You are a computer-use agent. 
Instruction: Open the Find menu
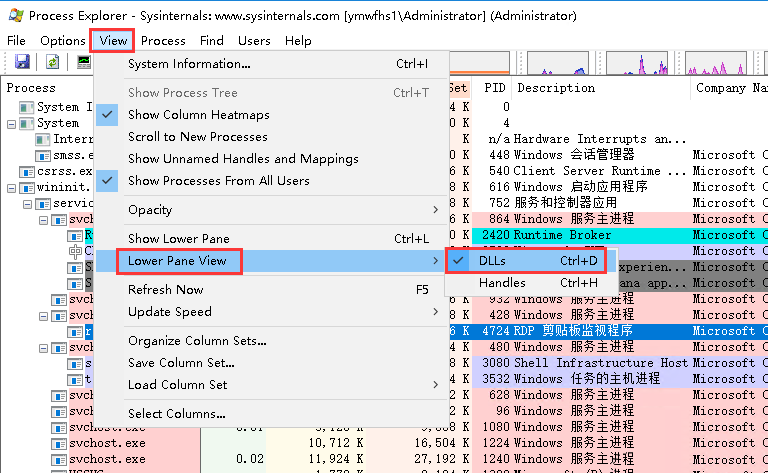[x=212, y=41]
